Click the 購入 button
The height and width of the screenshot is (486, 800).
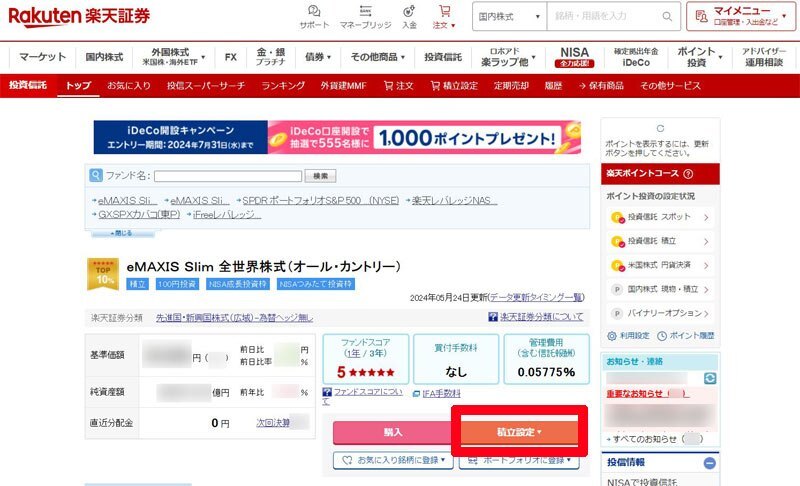tap(393, 432)
